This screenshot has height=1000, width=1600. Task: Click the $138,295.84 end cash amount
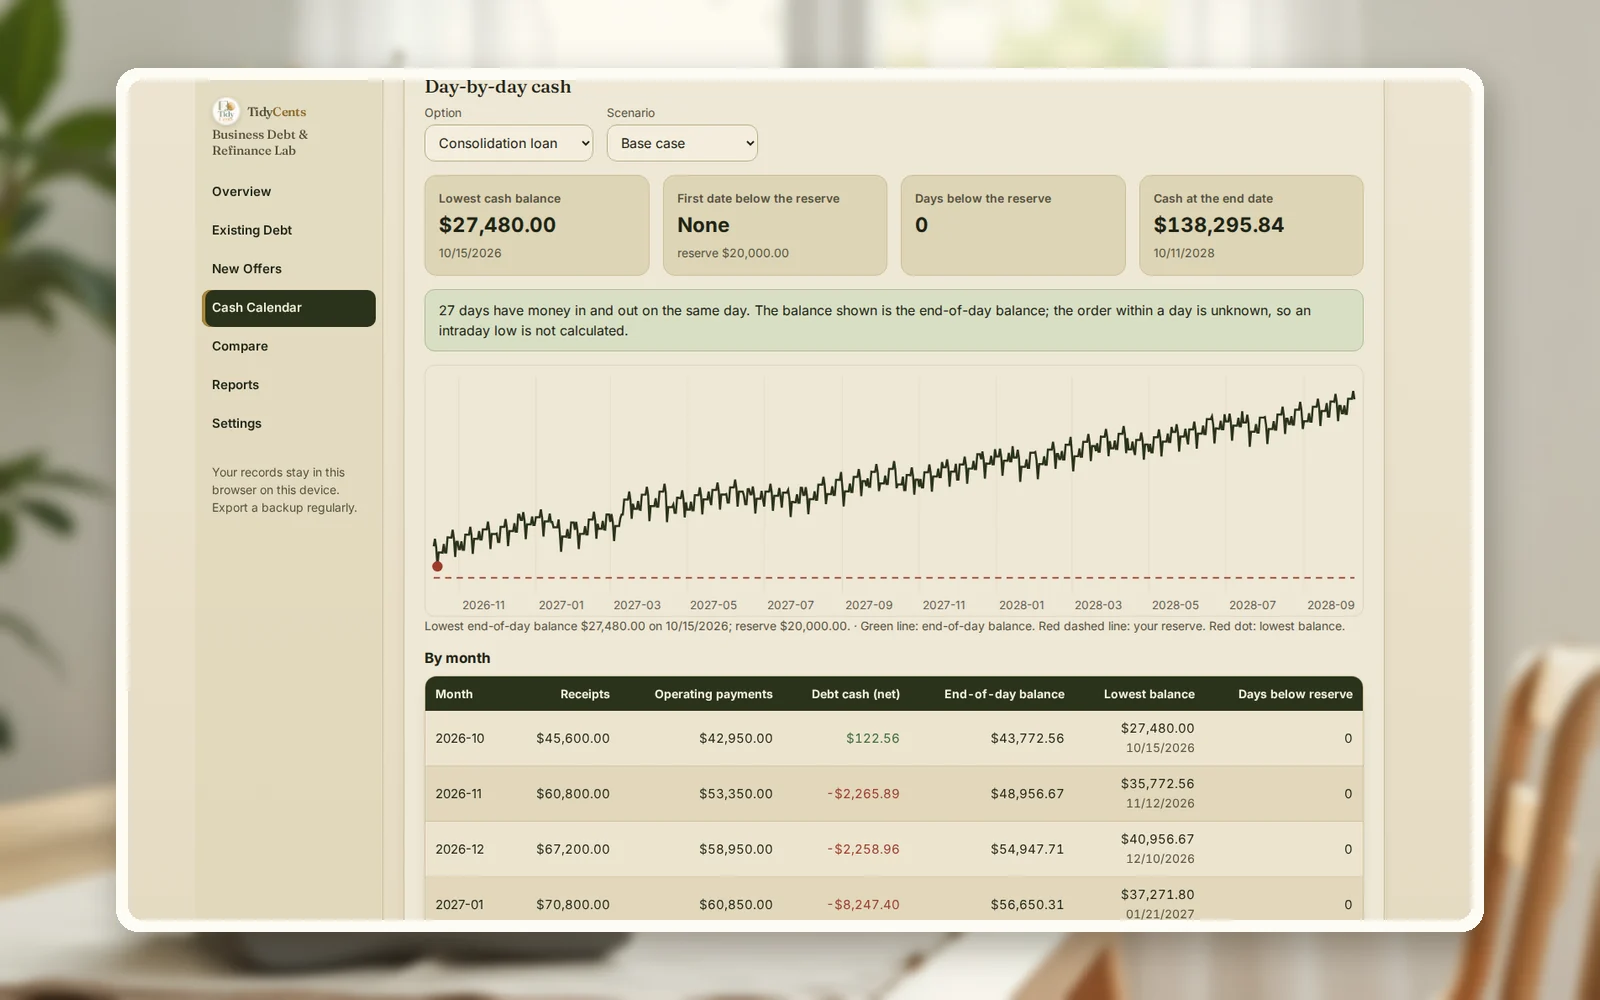point(1219,225)
